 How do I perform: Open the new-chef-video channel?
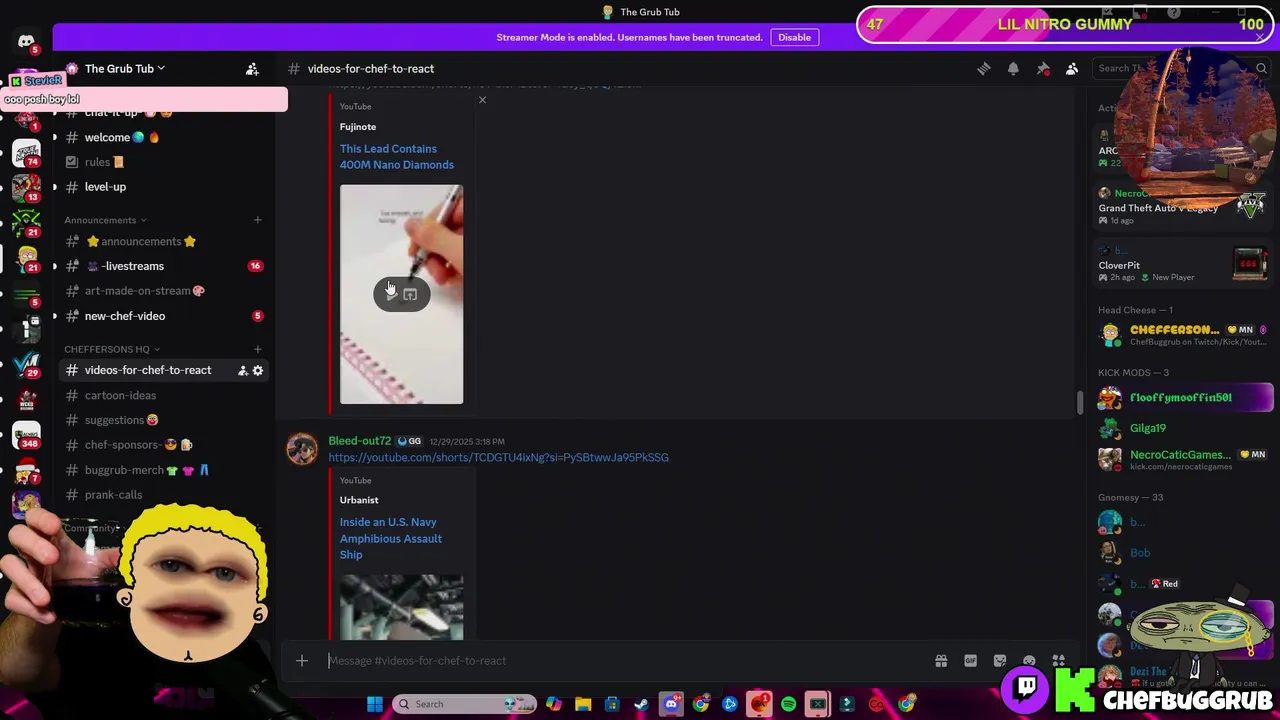pos(160,316)
